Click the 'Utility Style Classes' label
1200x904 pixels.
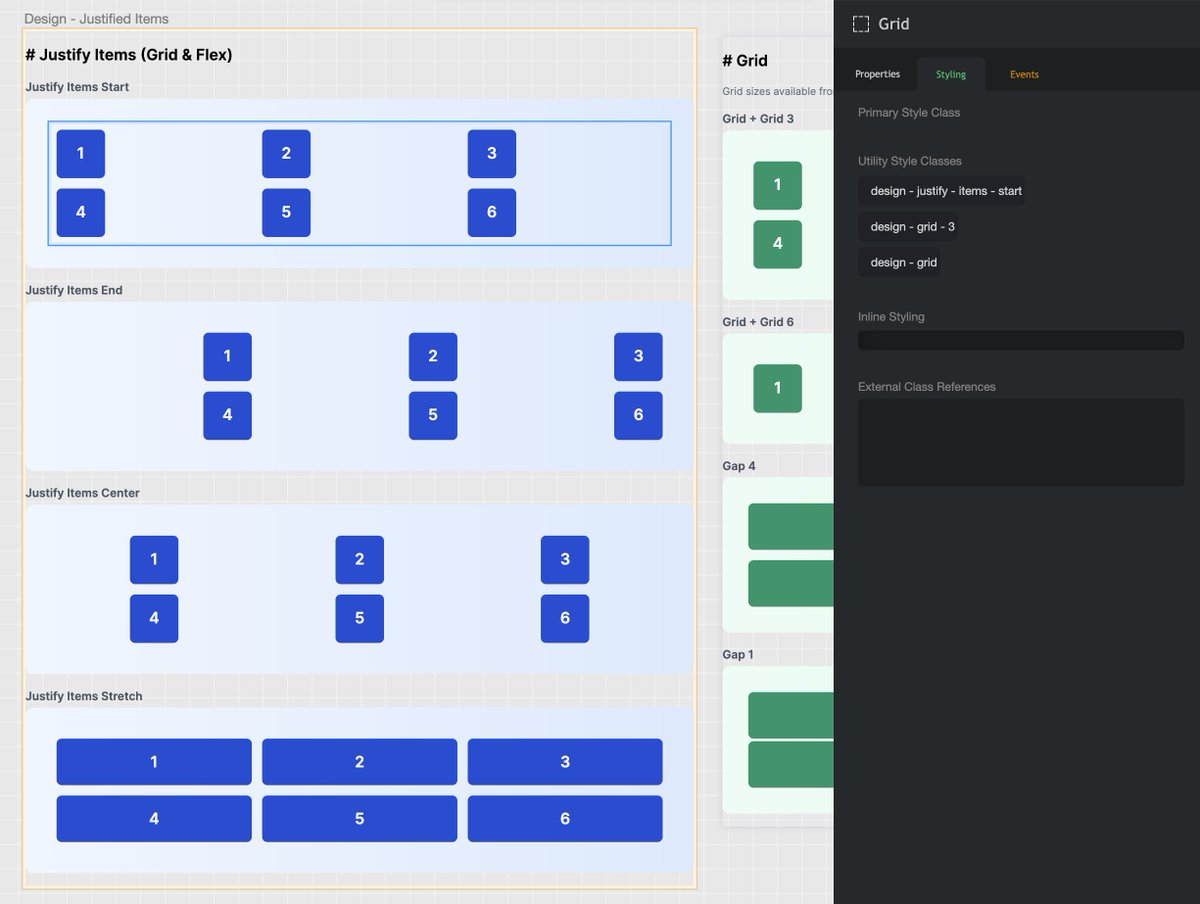(910, 161)
